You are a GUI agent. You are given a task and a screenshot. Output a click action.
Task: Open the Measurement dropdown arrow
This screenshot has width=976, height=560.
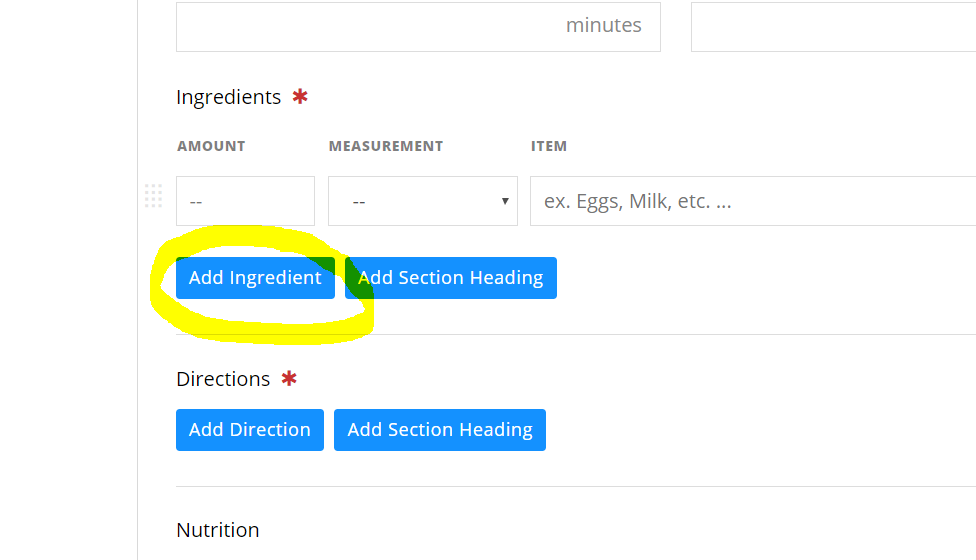pyautogui.click(x=505, y=201)
